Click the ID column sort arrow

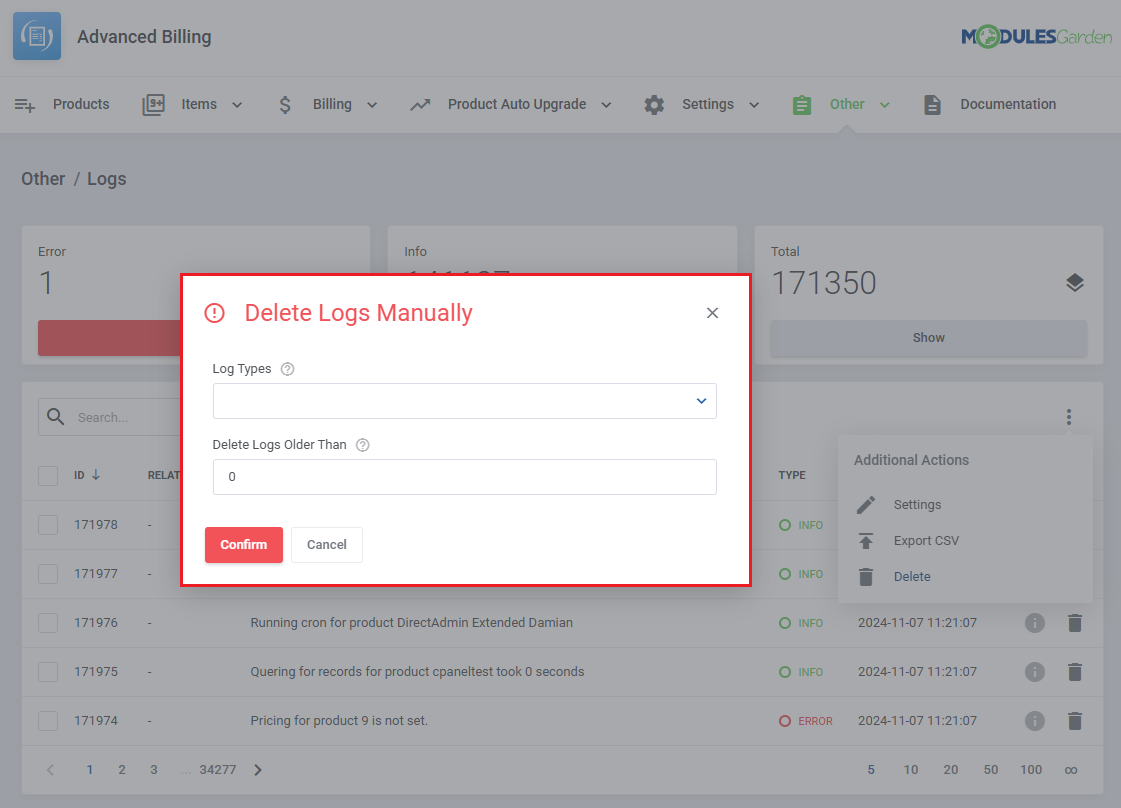[96, 475]
